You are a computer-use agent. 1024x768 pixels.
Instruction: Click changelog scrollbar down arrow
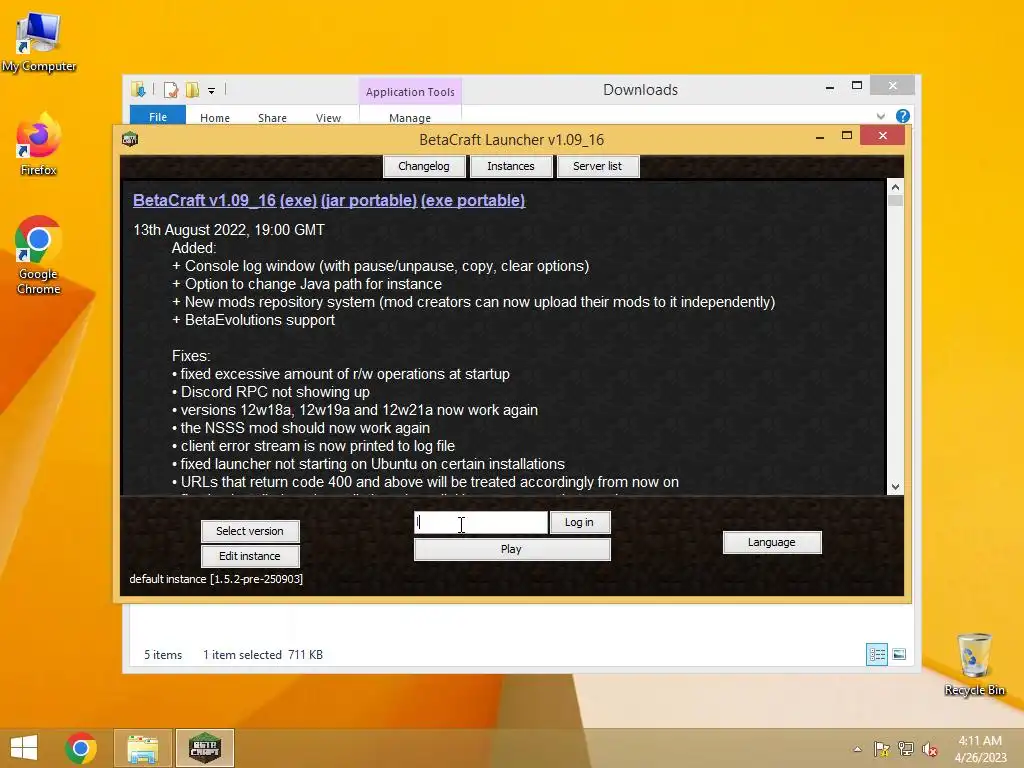coord(895,487)
